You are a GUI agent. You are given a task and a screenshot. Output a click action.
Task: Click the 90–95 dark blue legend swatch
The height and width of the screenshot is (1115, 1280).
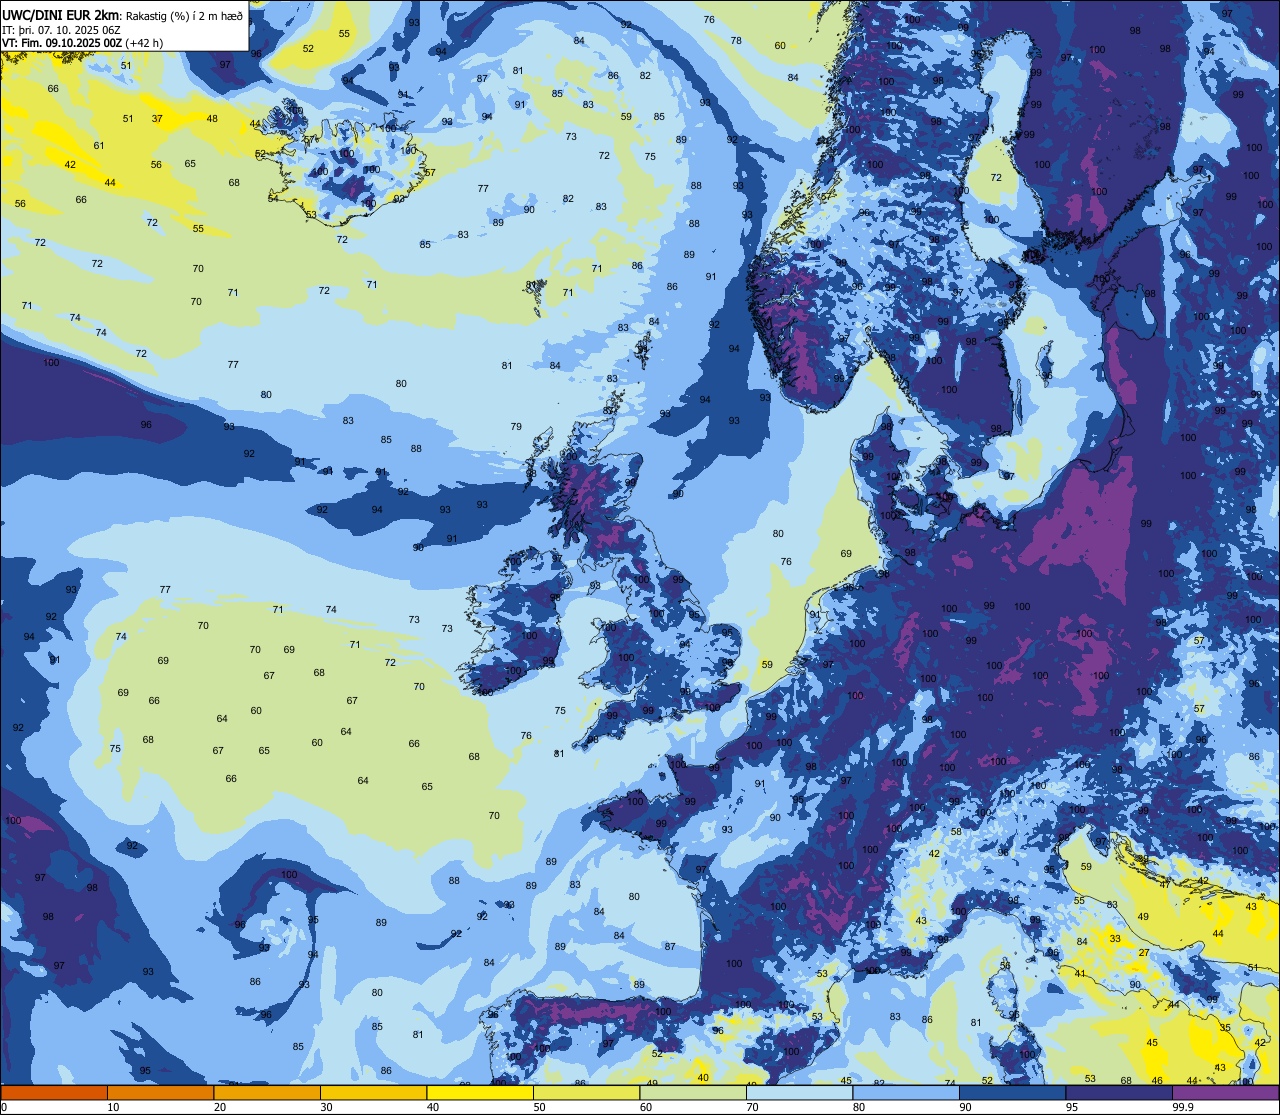point(1012,1092)
